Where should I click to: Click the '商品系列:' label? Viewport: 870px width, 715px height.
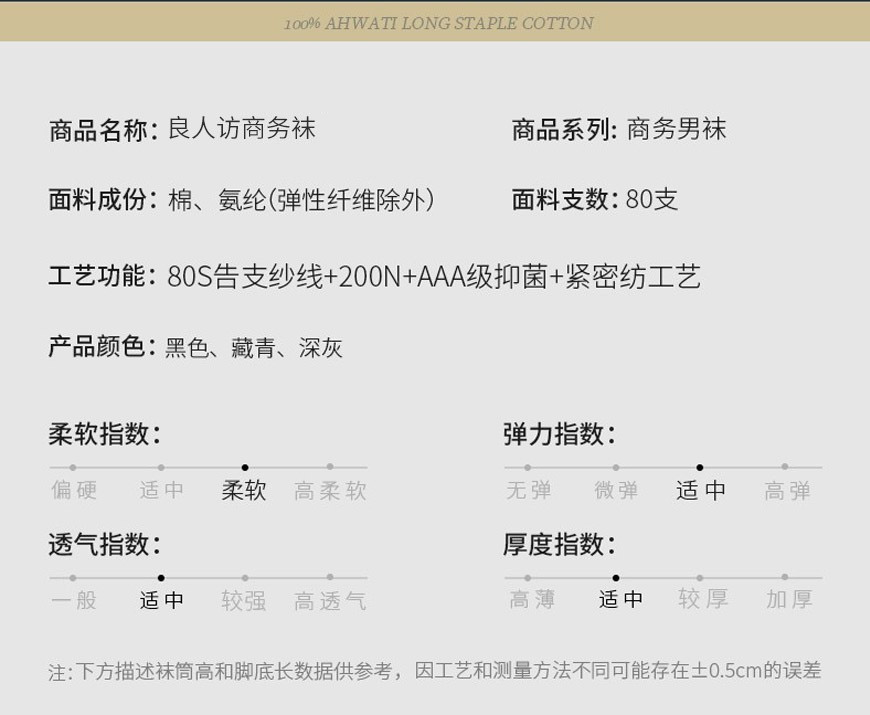564,130
